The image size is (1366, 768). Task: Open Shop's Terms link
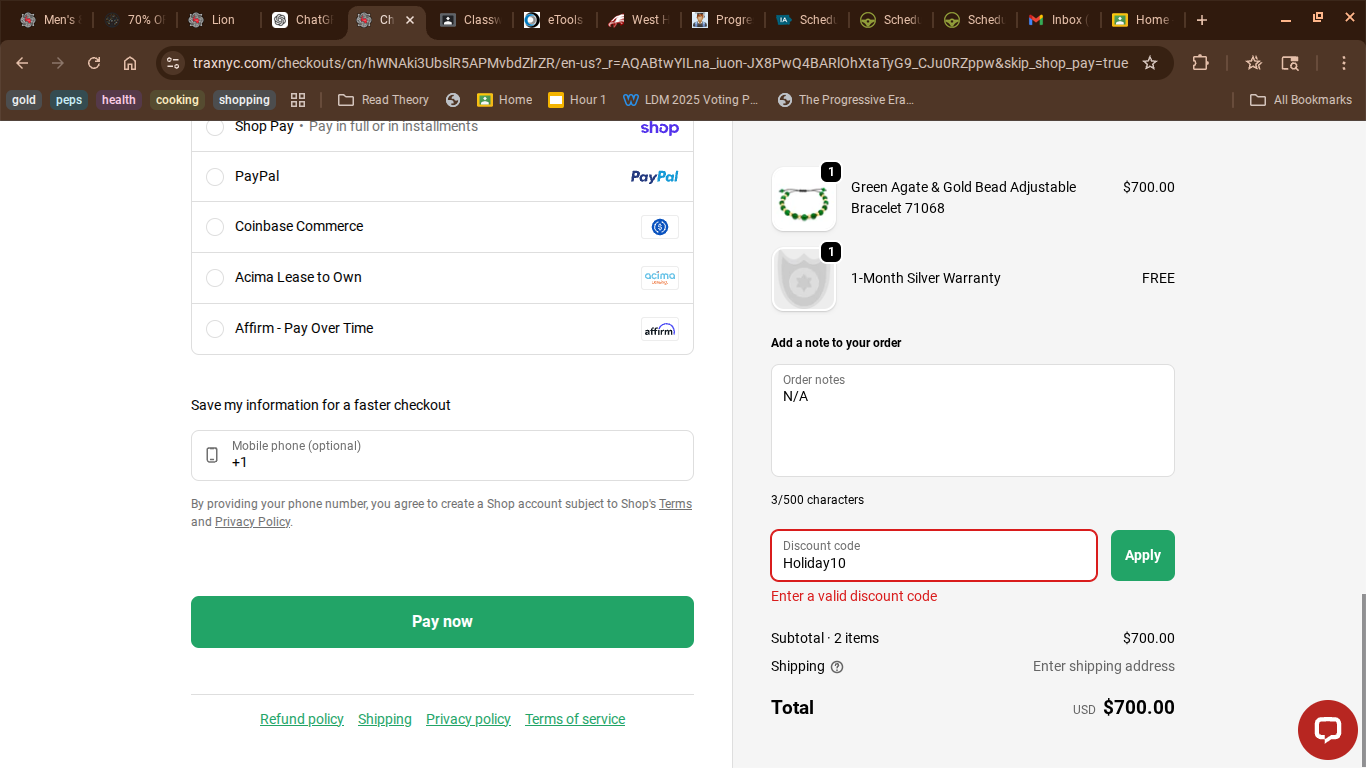[675, 504]
